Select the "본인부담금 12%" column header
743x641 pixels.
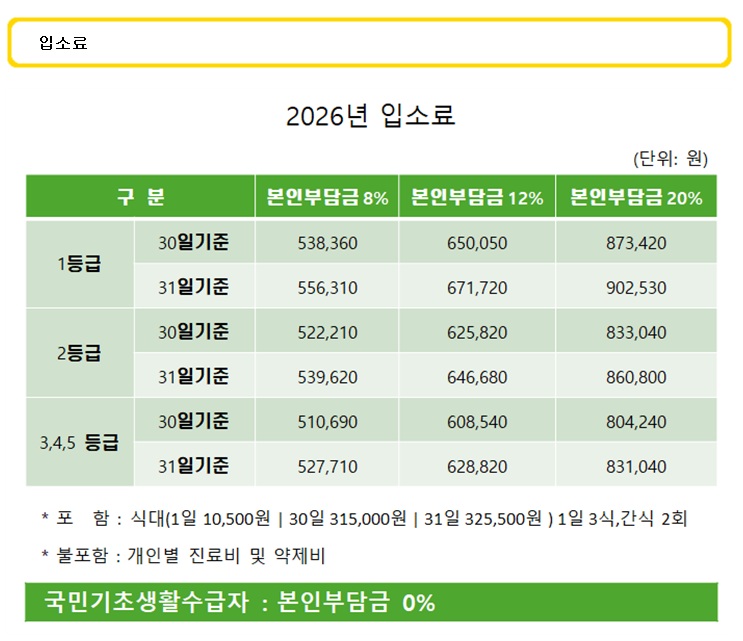477,197
